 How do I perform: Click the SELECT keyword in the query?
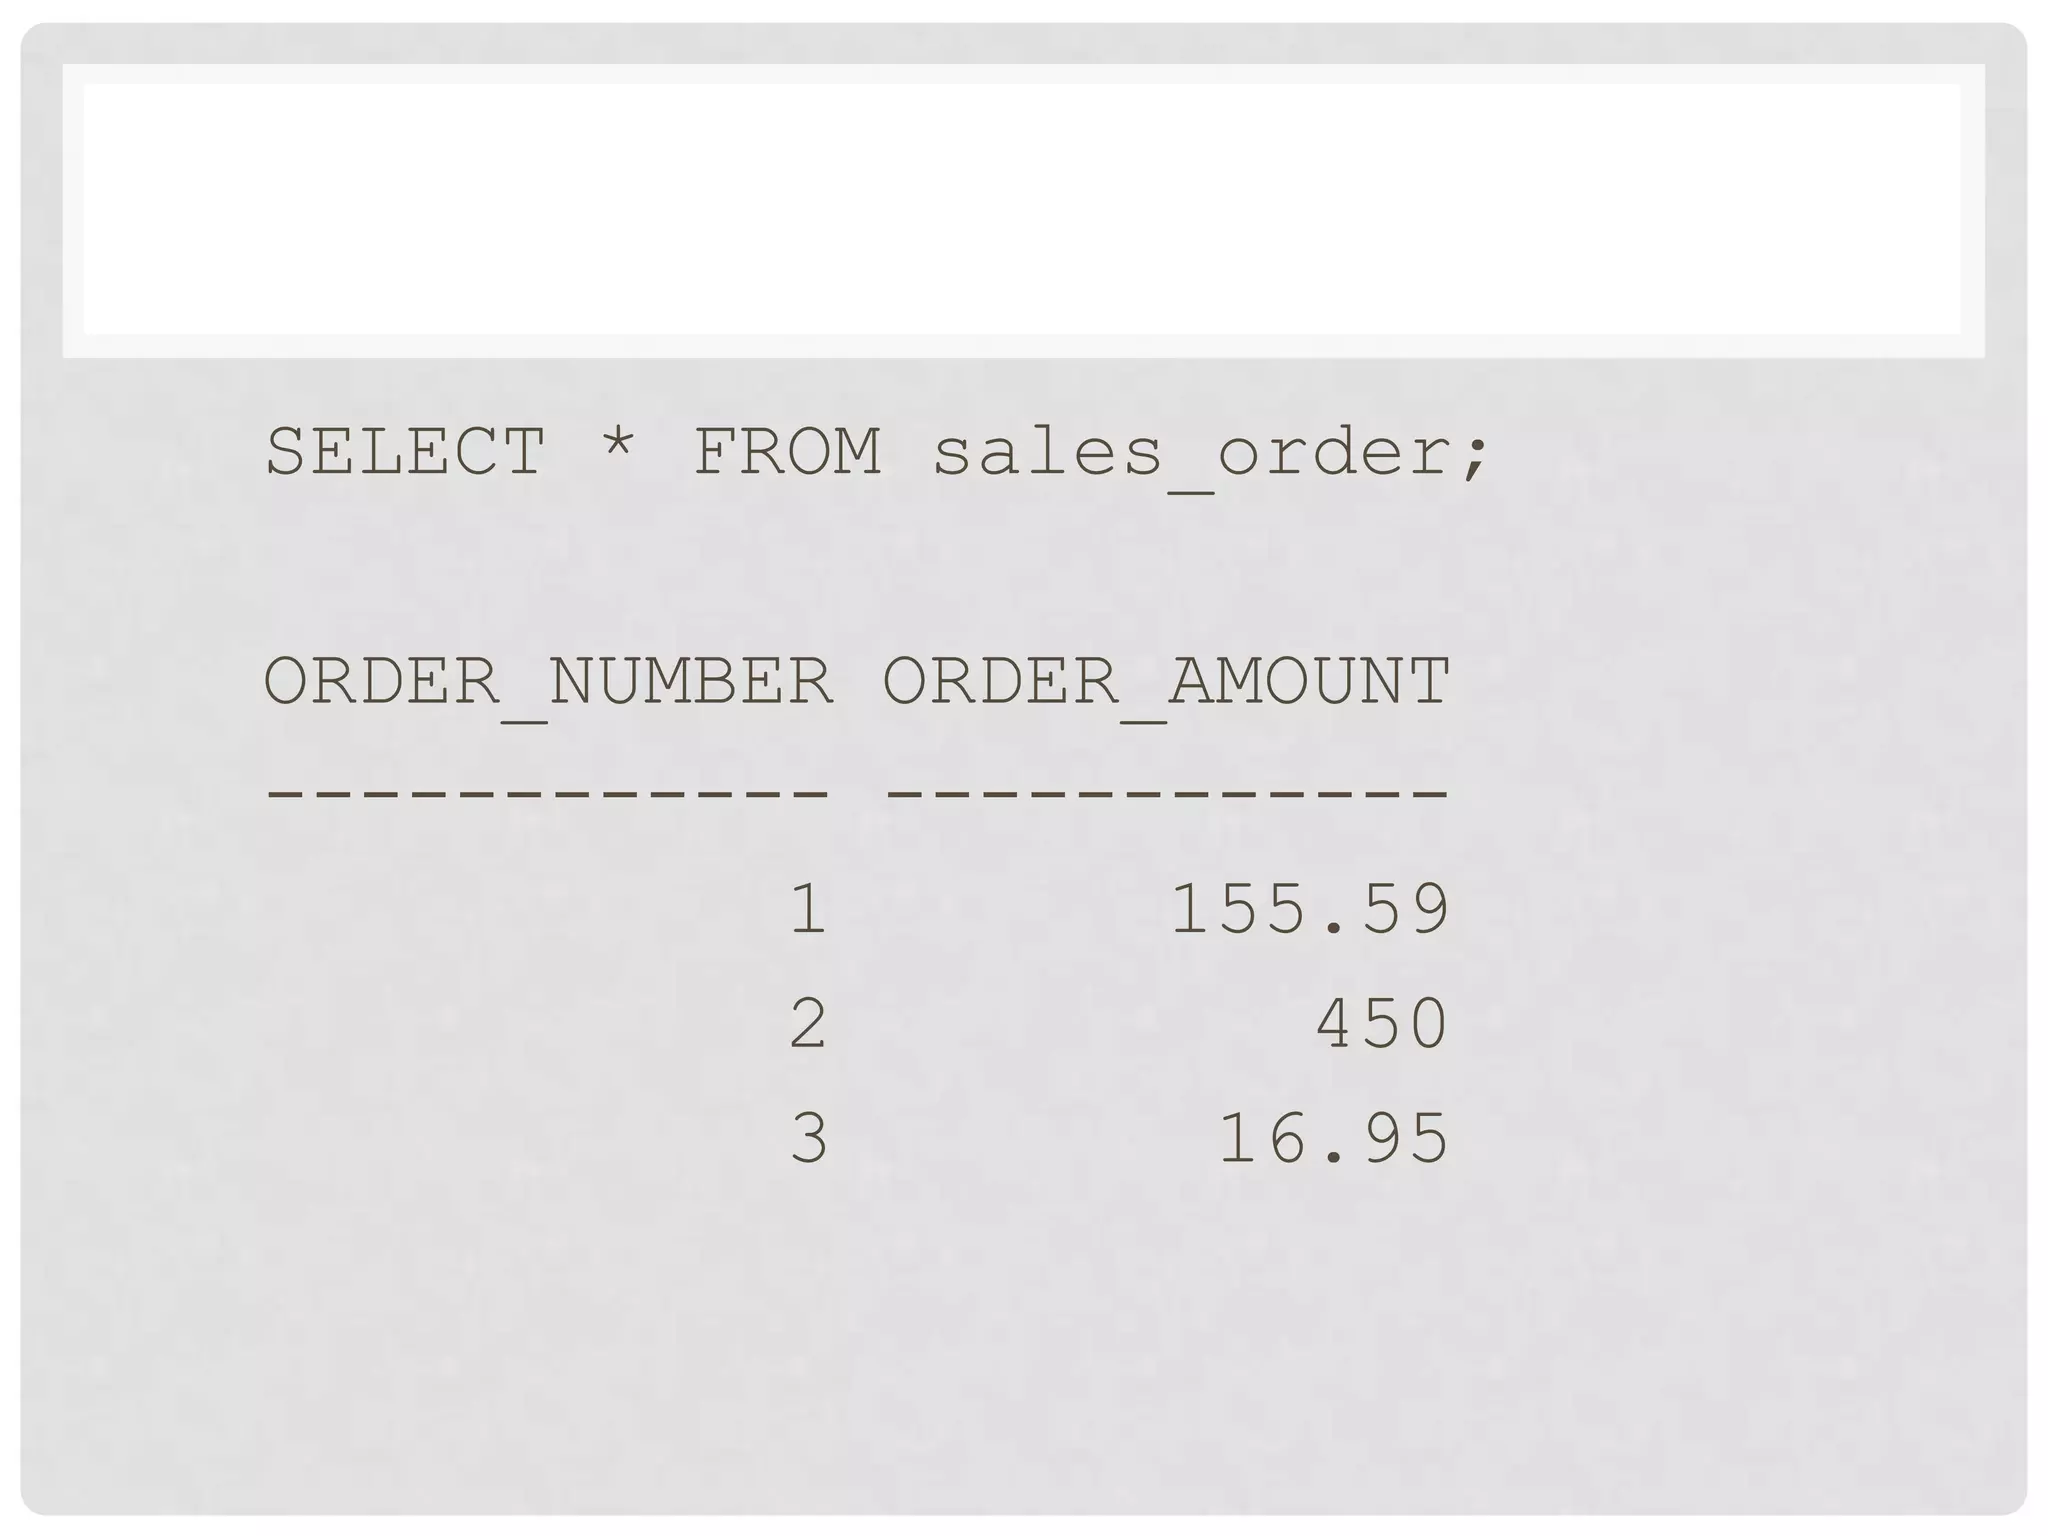click(x=405, y=452)
